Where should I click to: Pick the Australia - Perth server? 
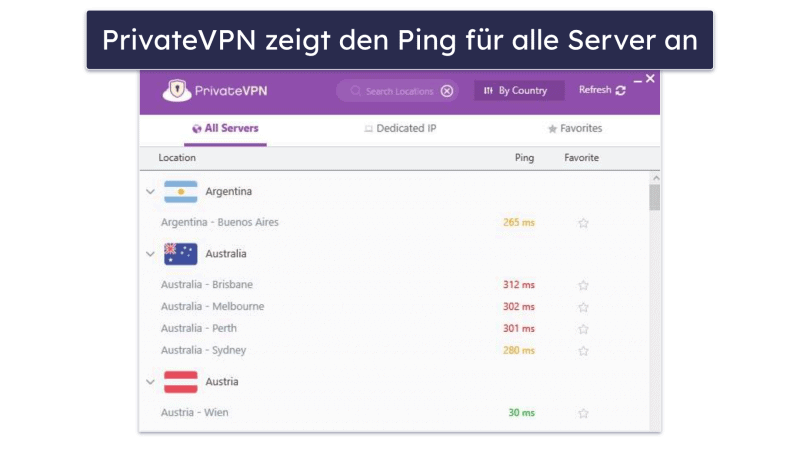tap(198, 329)
